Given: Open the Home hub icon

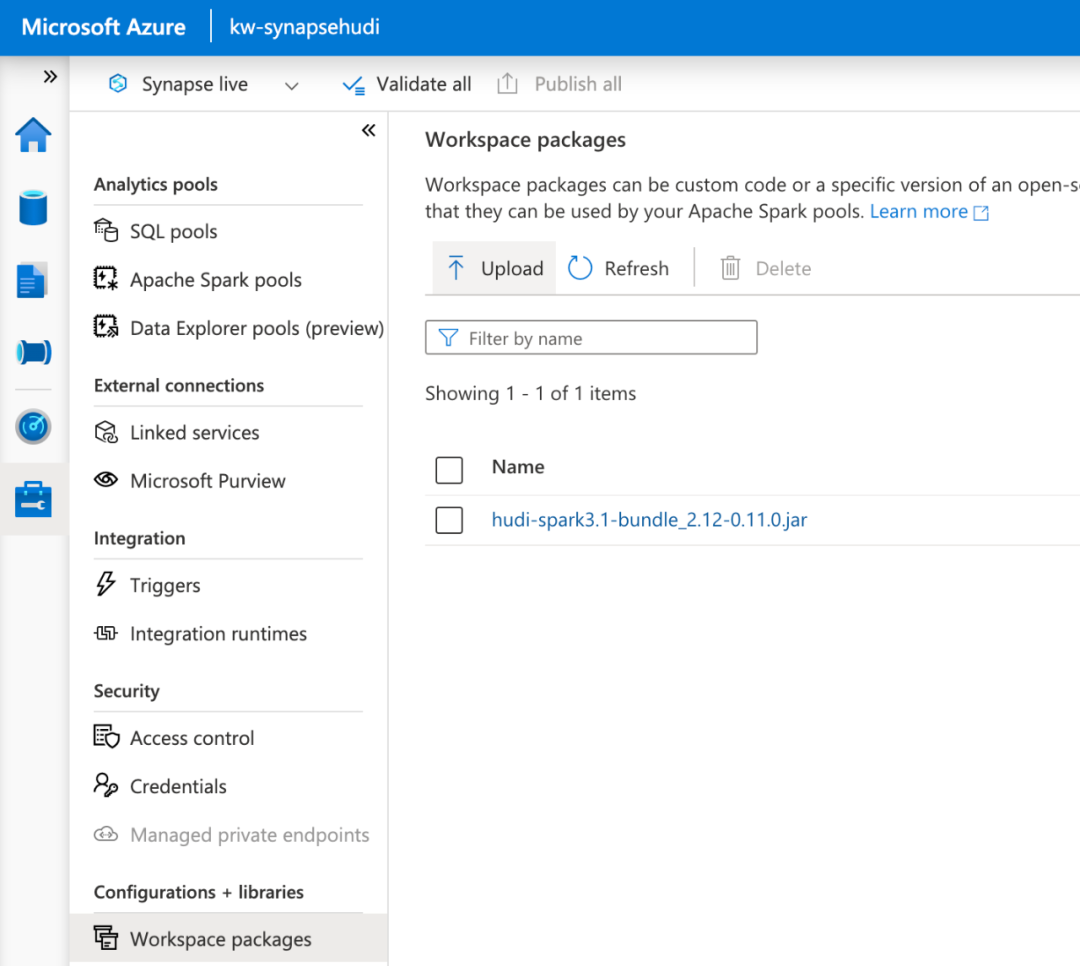Looking at the screenshot, I should click(x=33, y=135).
